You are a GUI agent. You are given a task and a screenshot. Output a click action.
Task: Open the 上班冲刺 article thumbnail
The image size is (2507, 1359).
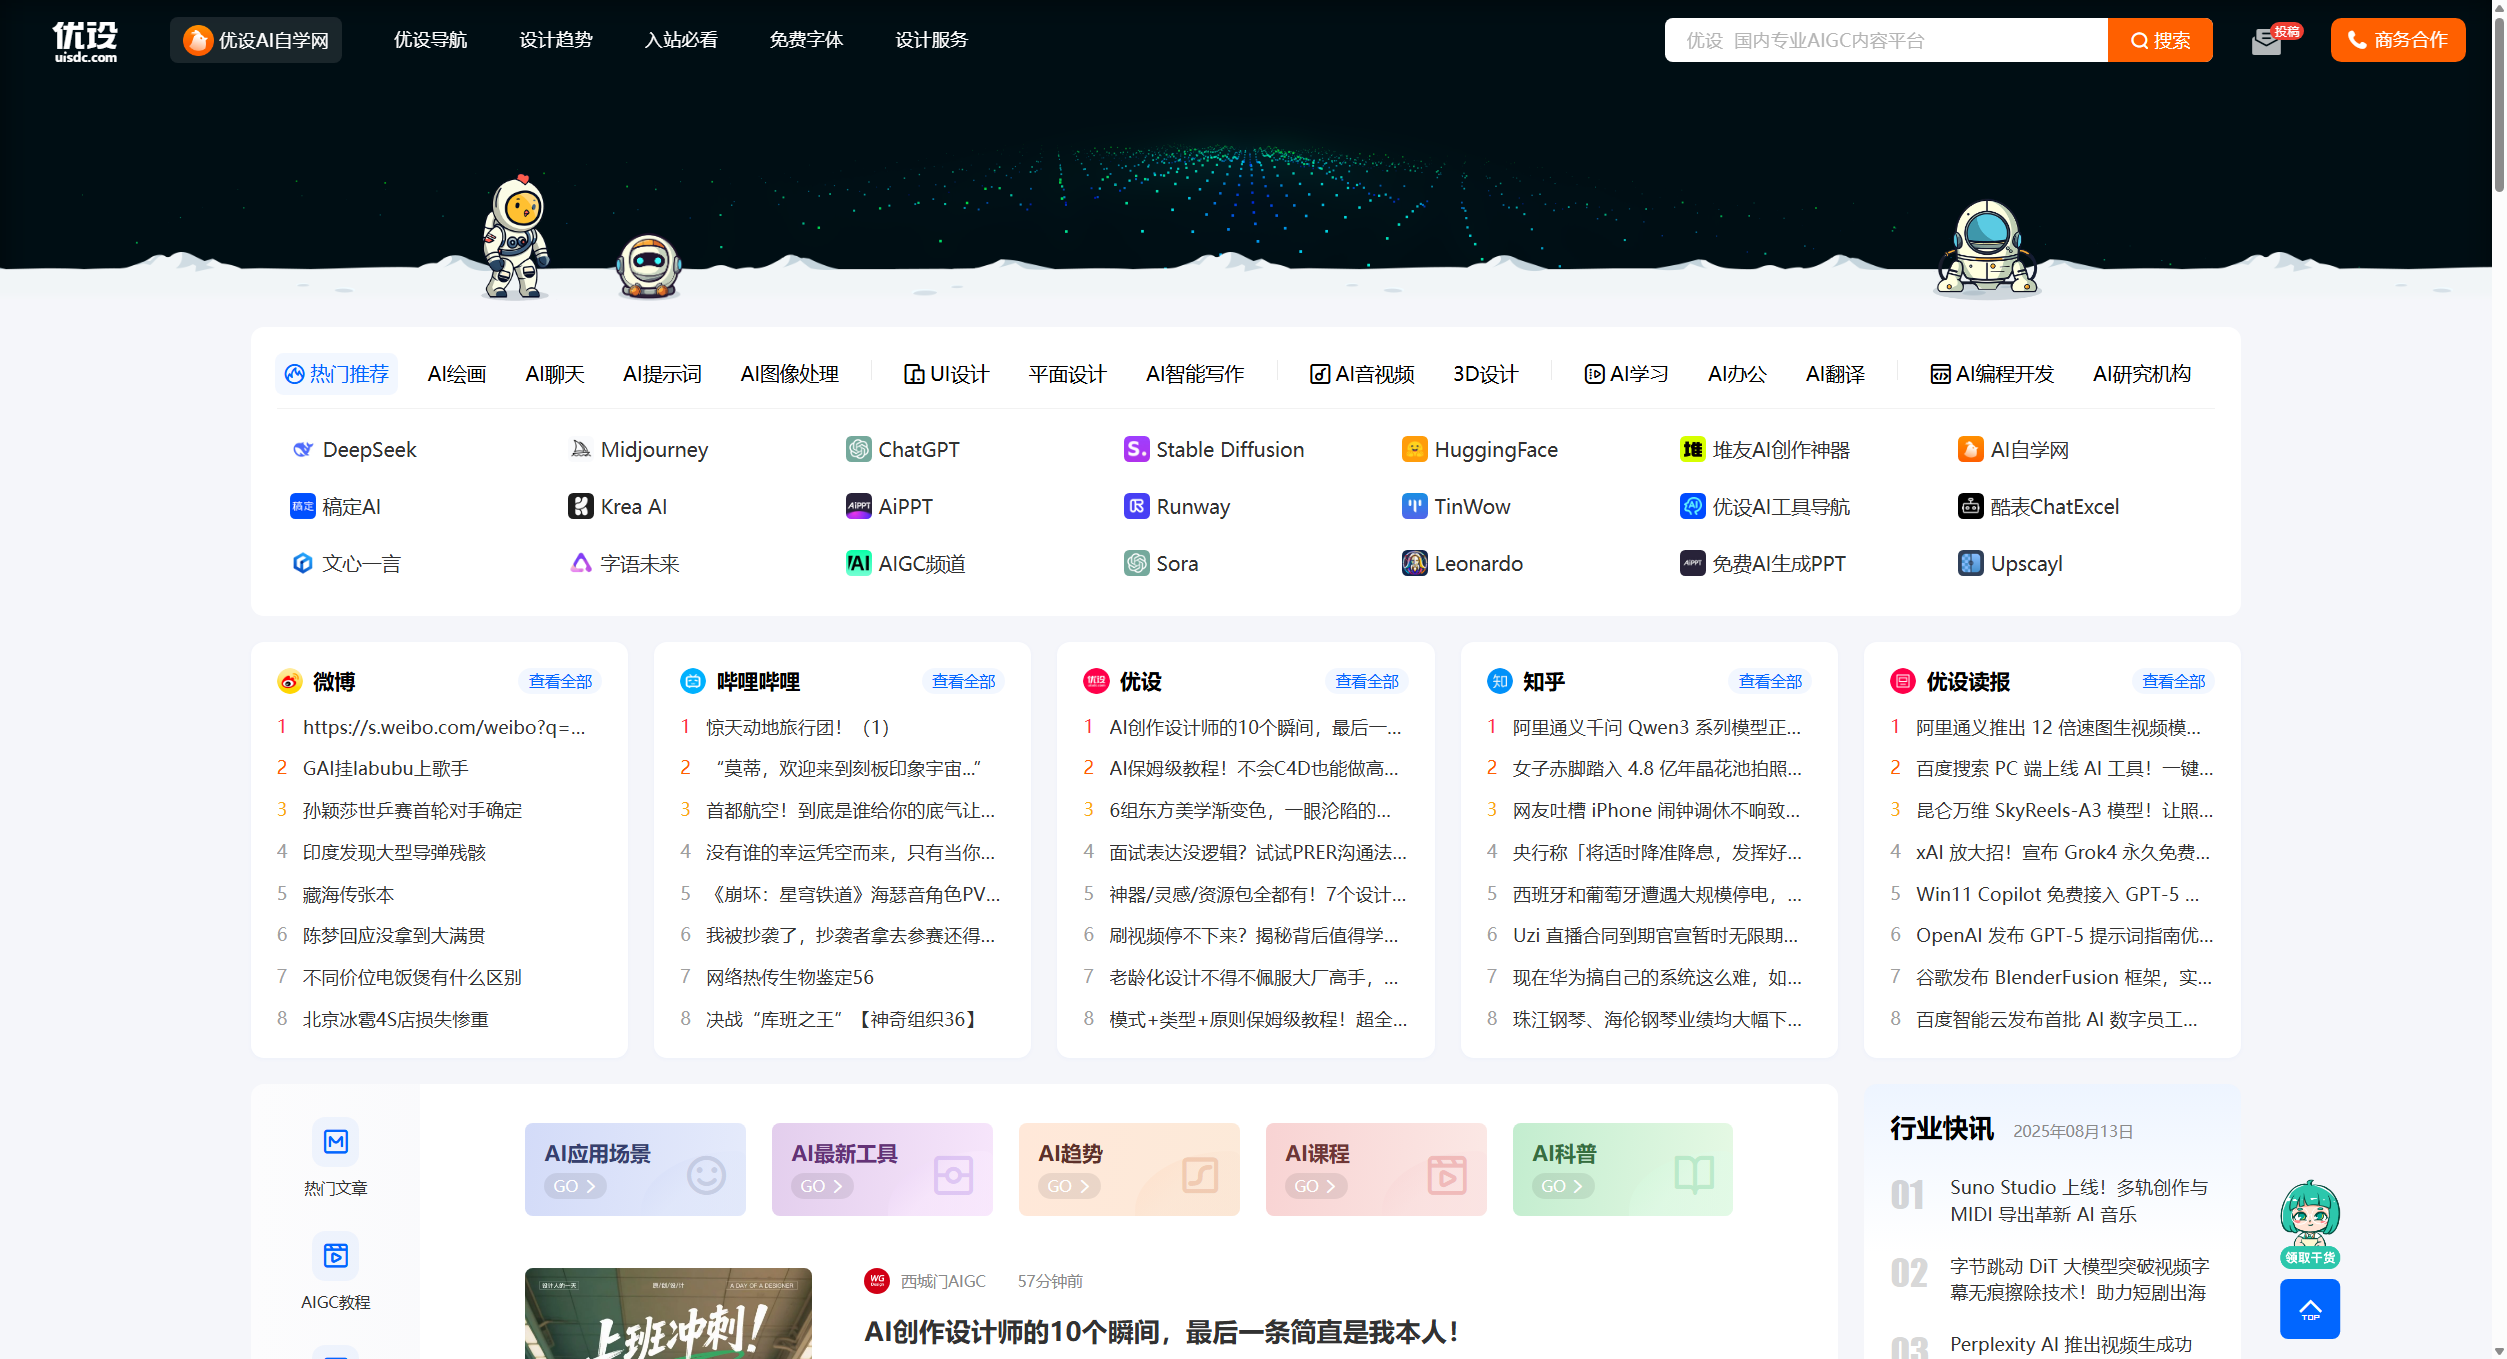(668, 1314)
